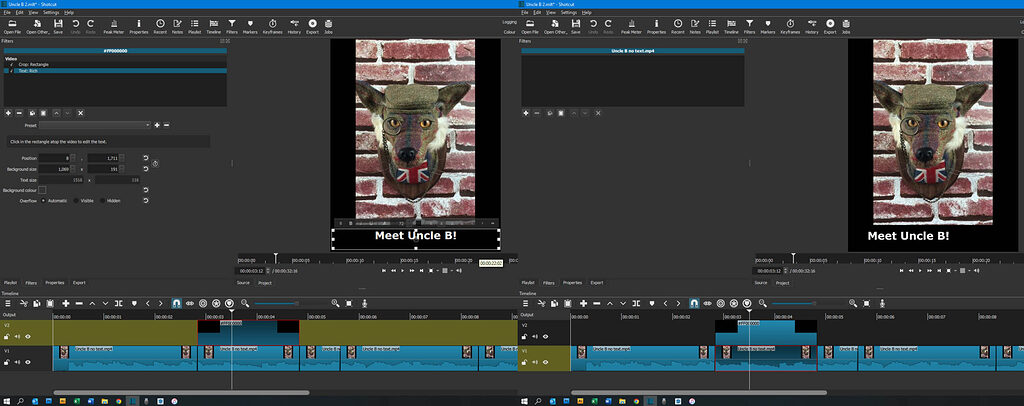Click record audio microphone in left timeline toolbar

tap(364, 302)
